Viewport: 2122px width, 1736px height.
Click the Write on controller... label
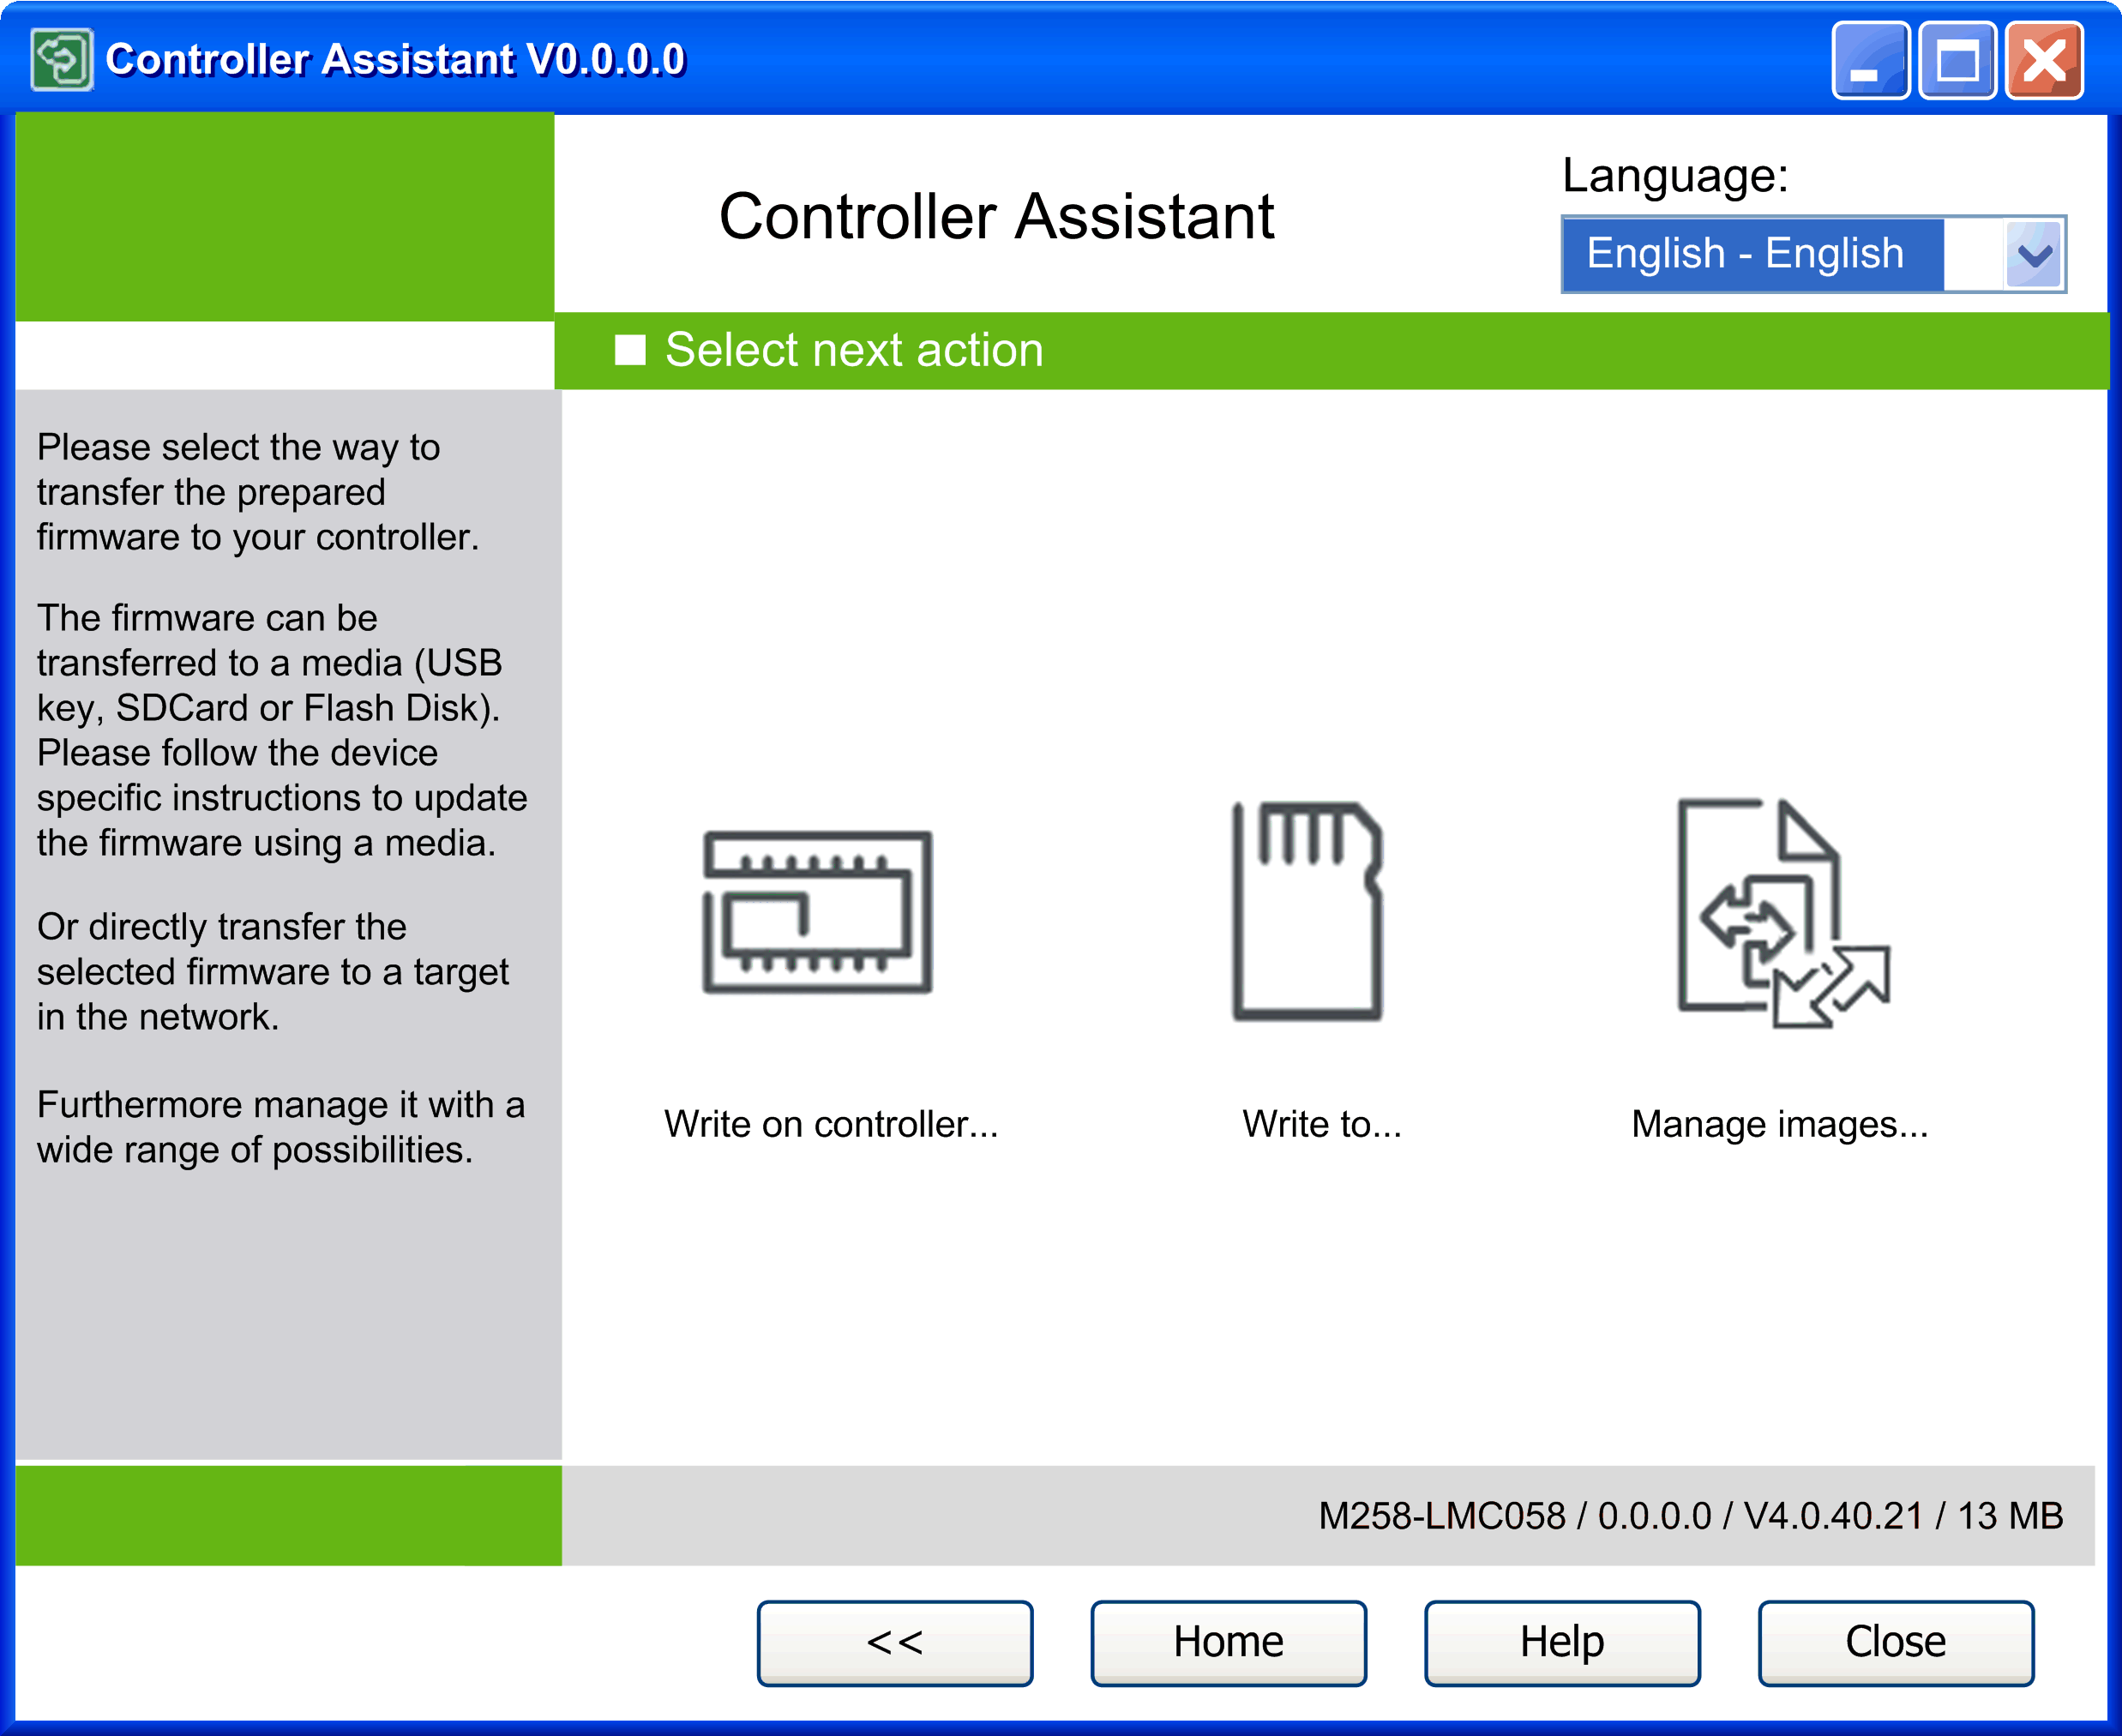pos(831,1124)
